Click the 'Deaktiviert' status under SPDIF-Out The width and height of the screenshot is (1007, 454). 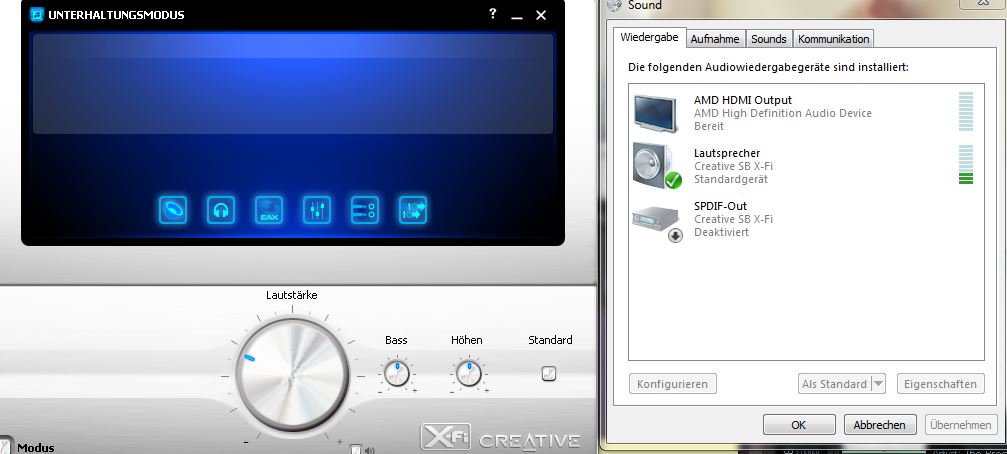[x=721, y=232]
